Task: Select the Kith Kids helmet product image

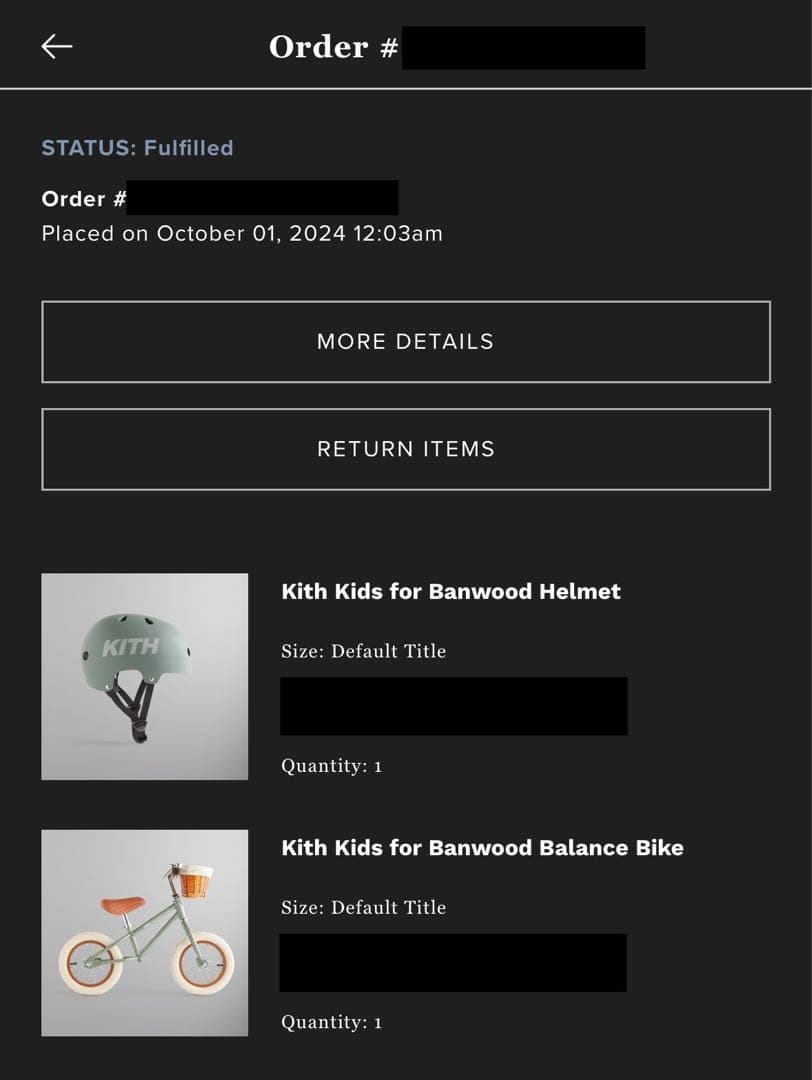Action: (x=144, y=675)
